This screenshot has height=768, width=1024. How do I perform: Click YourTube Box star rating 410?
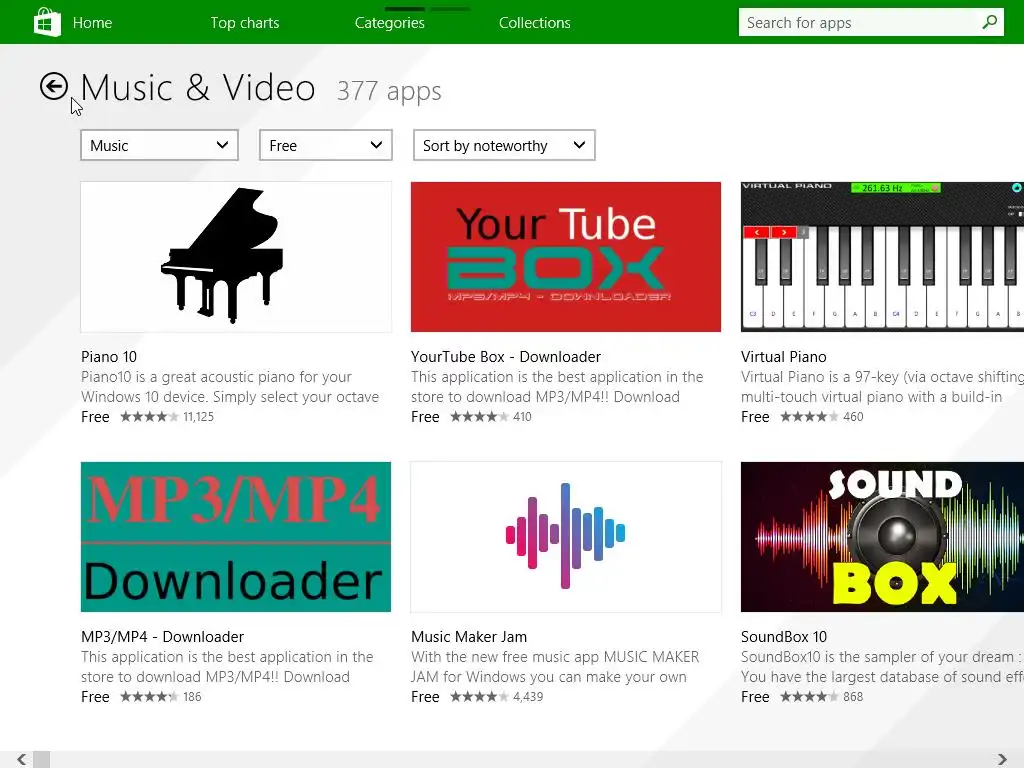tap(490, 417)
